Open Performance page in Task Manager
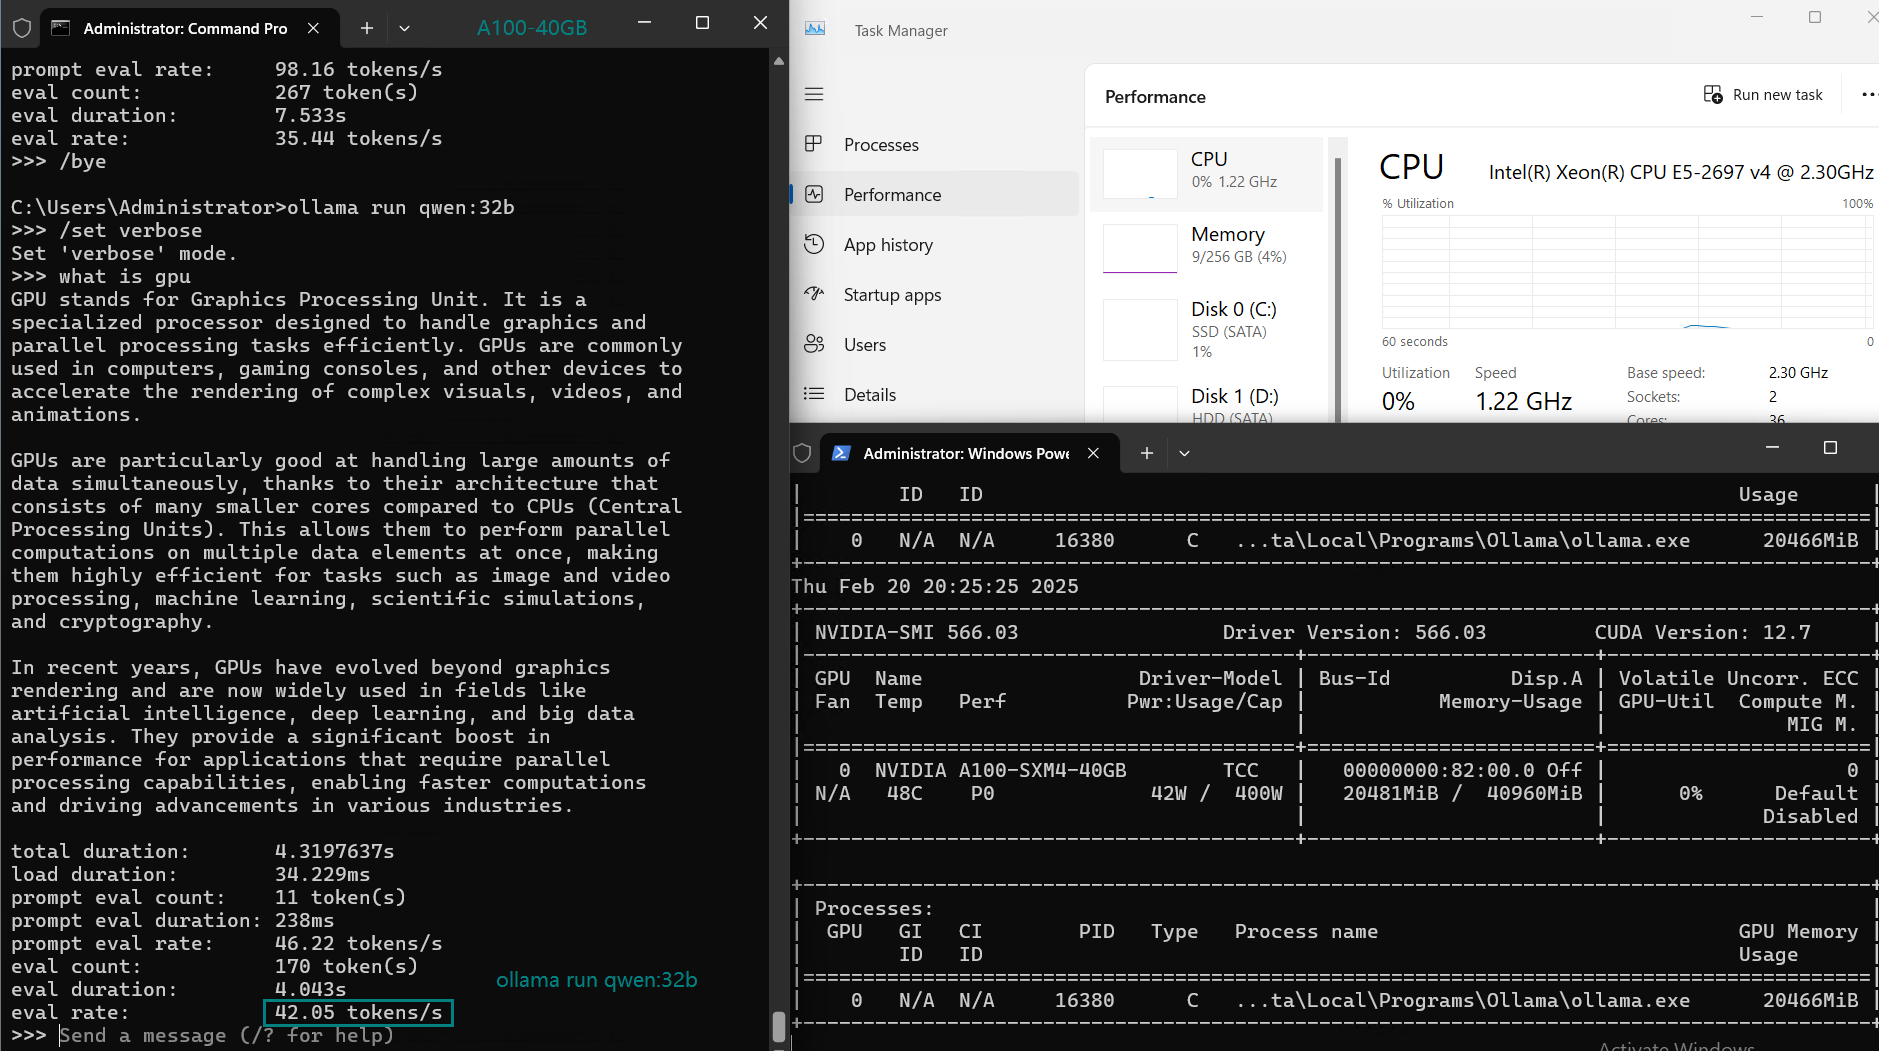Screen dimensions: 1879x1051 tap(935, 194)
